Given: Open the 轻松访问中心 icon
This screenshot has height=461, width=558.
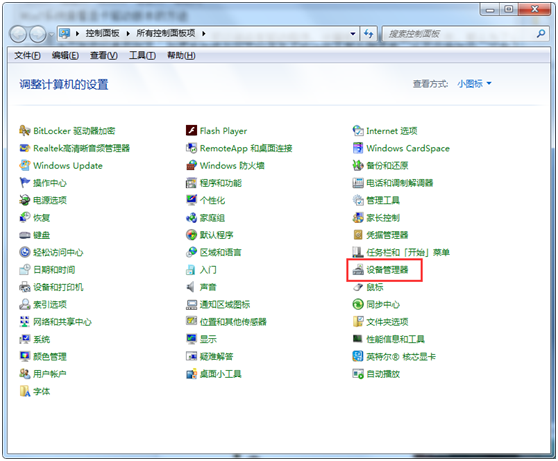Looking at the screenshot, I should tap(24, 252).
